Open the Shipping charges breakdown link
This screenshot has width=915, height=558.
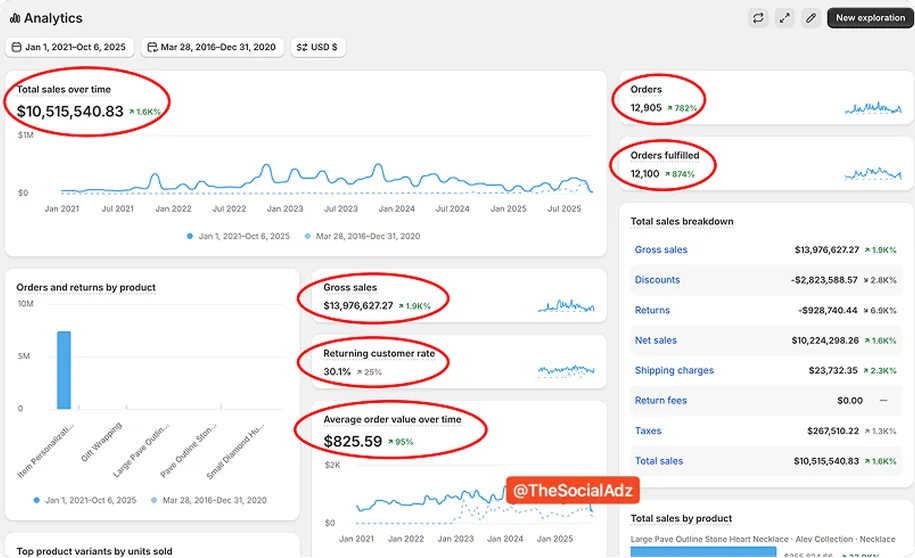tap(674, 371)
